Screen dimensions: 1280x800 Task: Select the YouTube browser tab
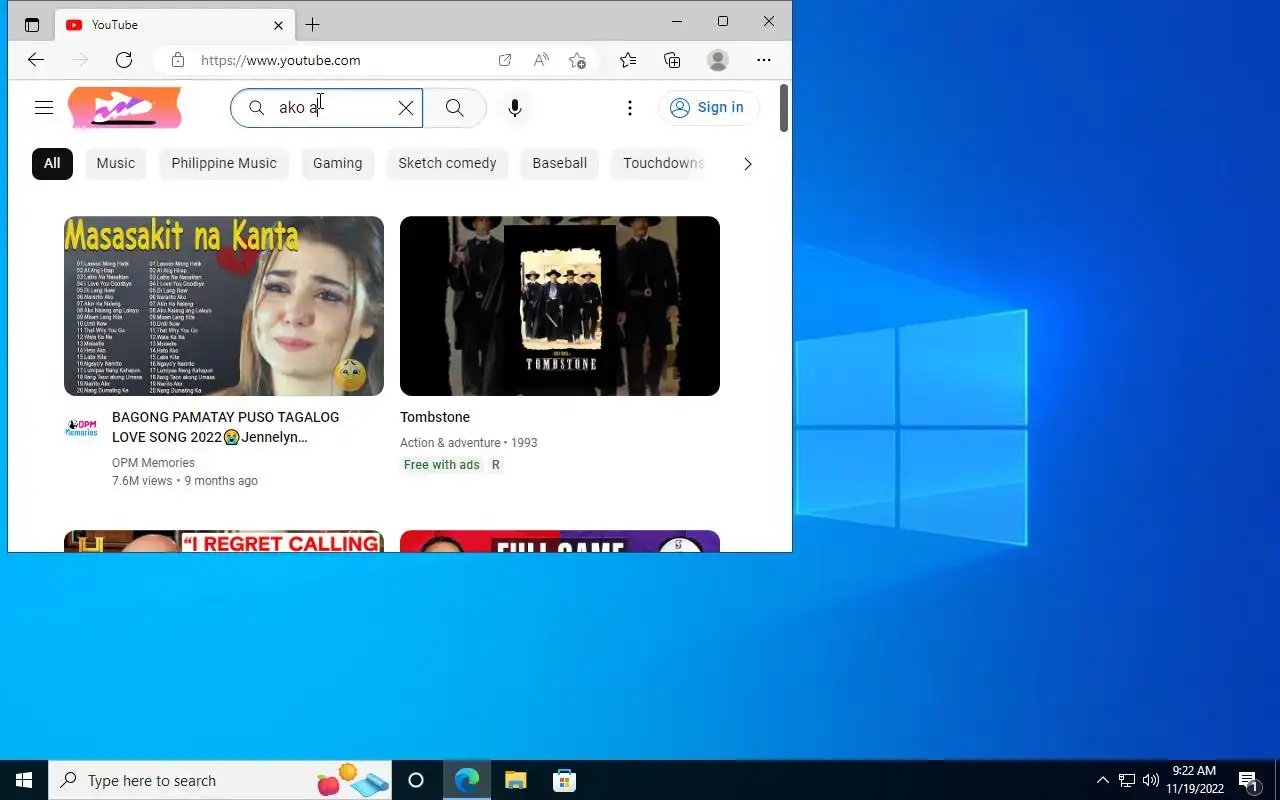[x=175, y=25]
